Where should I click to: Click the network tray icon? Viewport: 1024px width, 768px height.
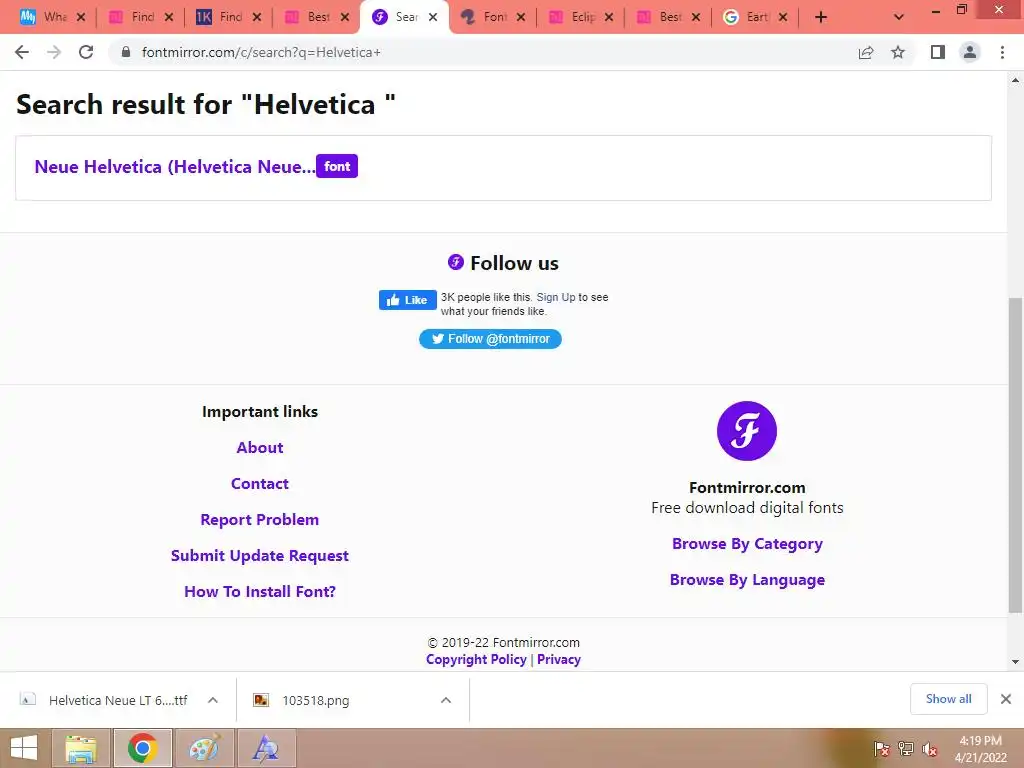pyautogui.click(x=905, y=749)
